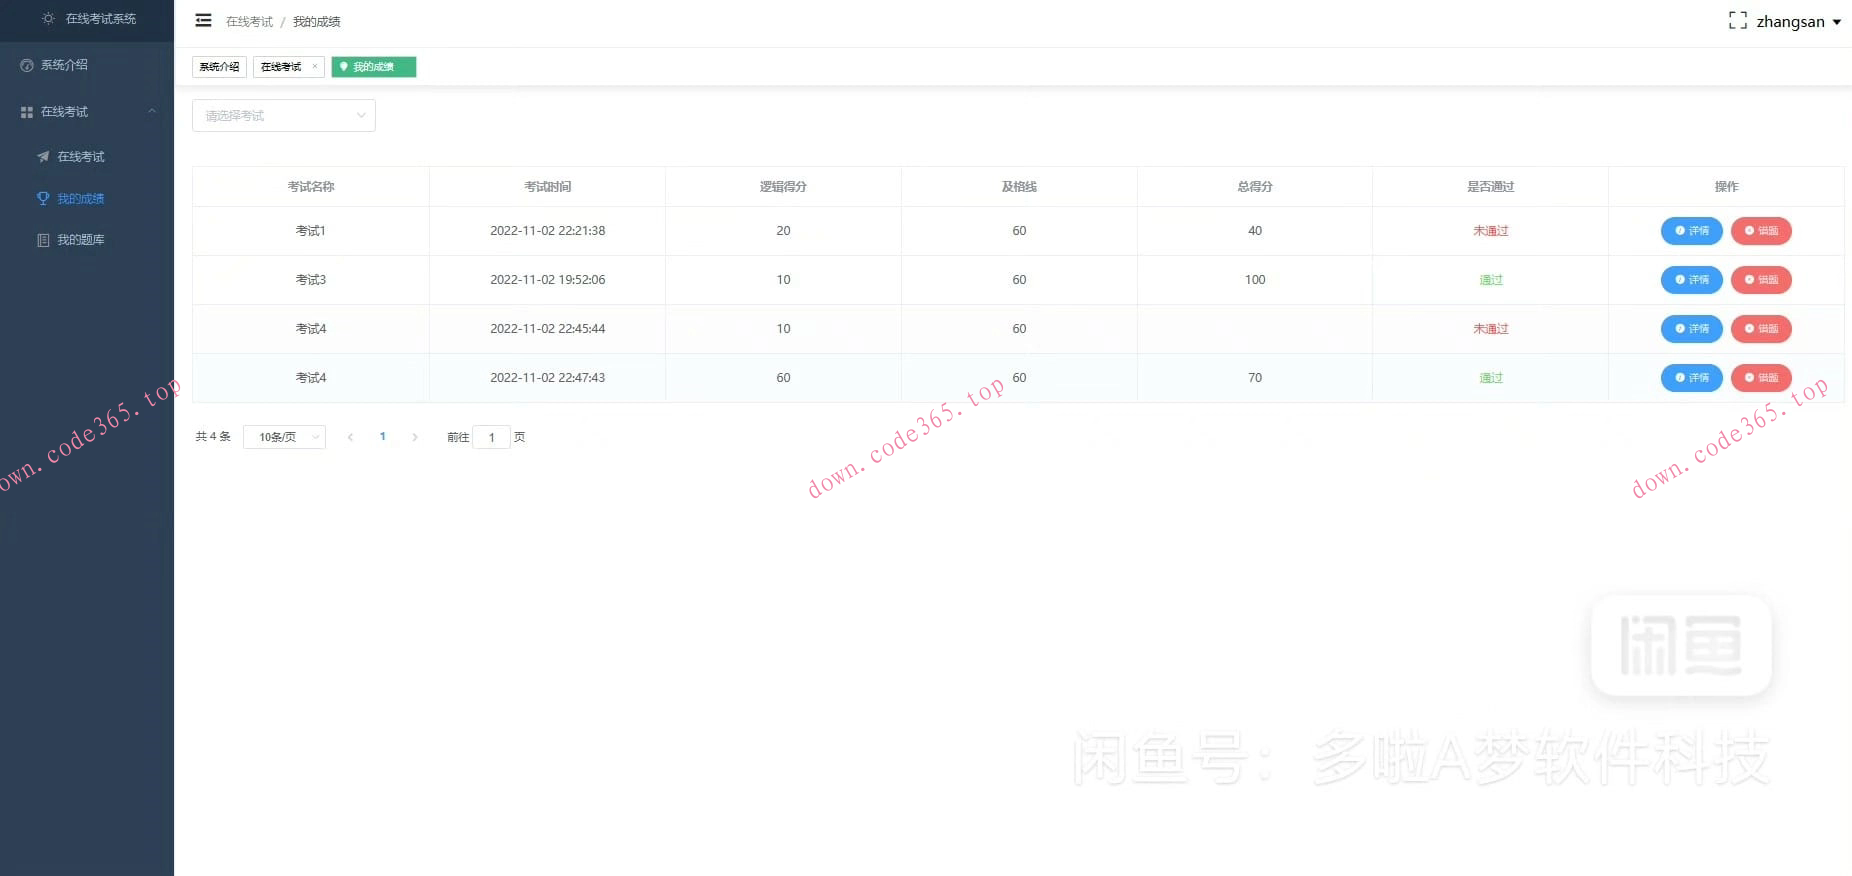Click the 考试名称 column header

(311, 187)
